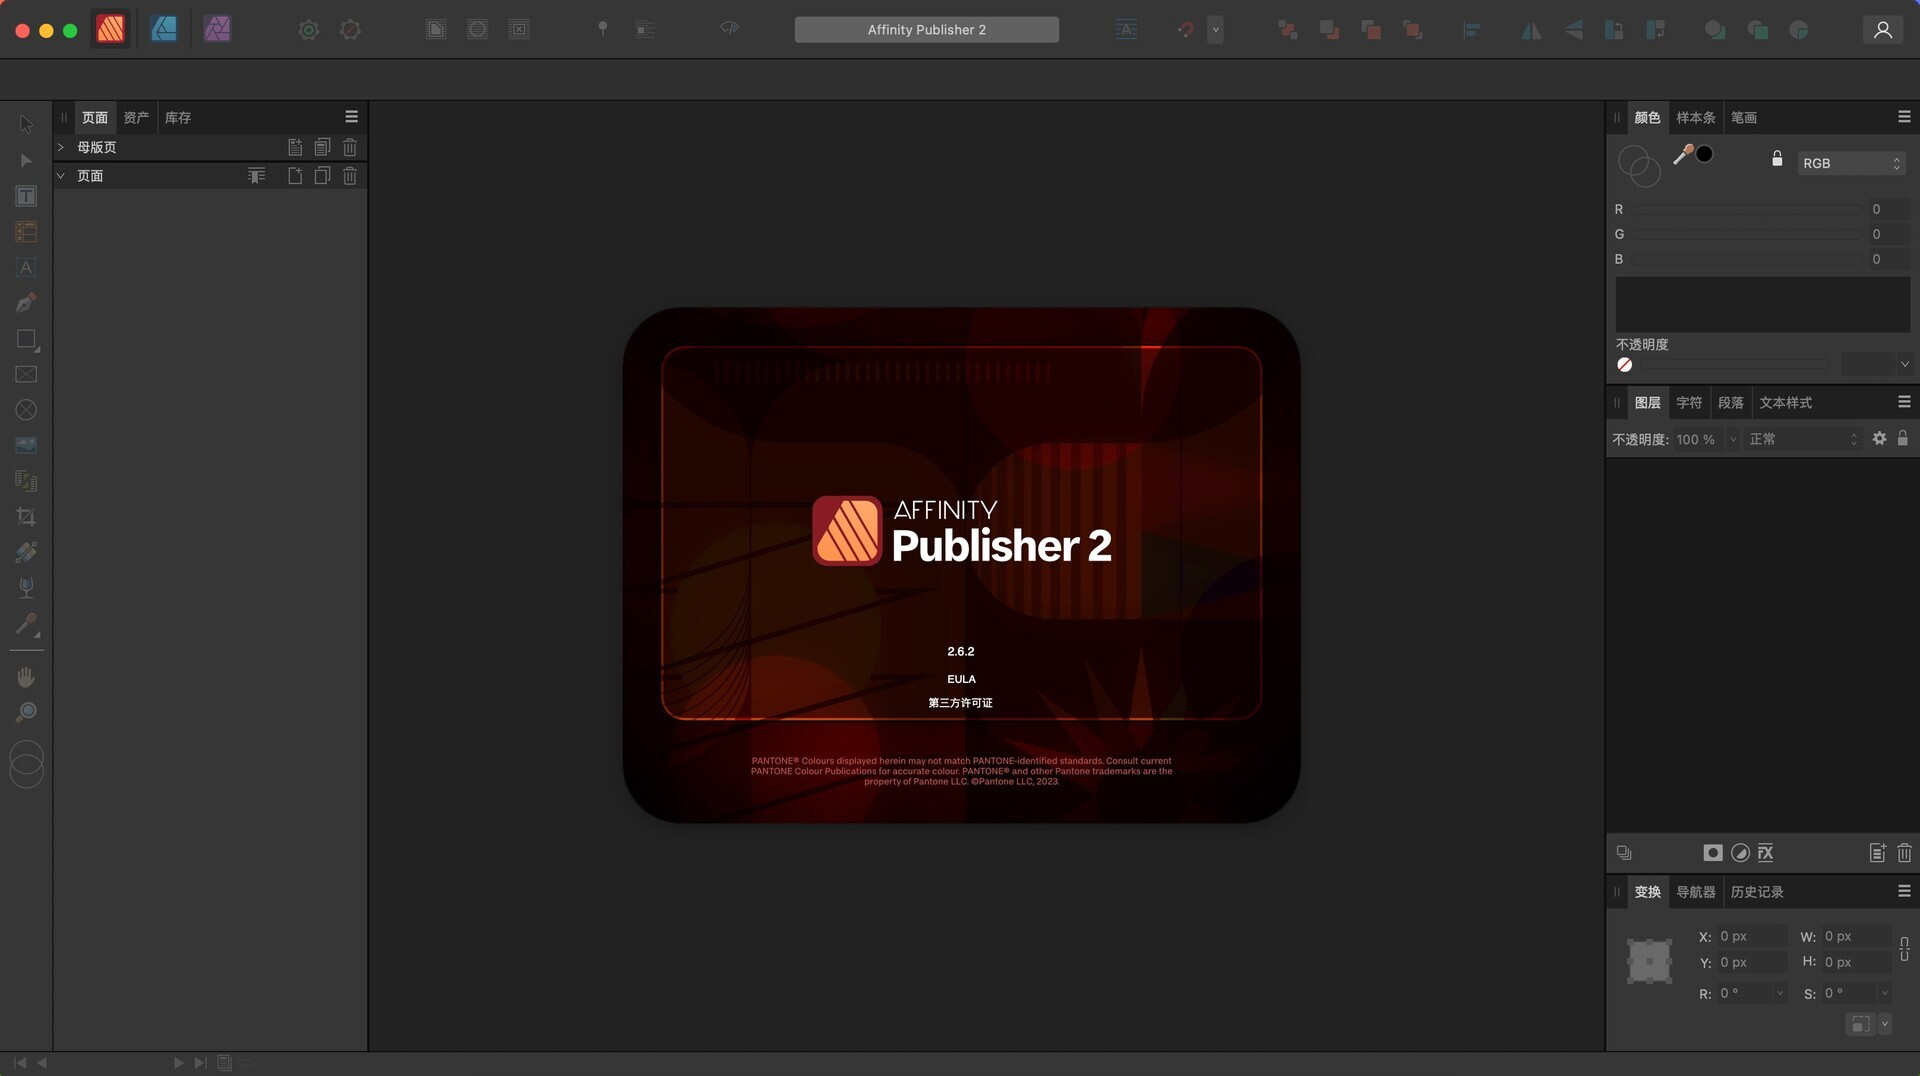This screenshot has height=1076, width=1920.
Task: Open the adjustments icon in layers panel
Action: (1740, 853)
